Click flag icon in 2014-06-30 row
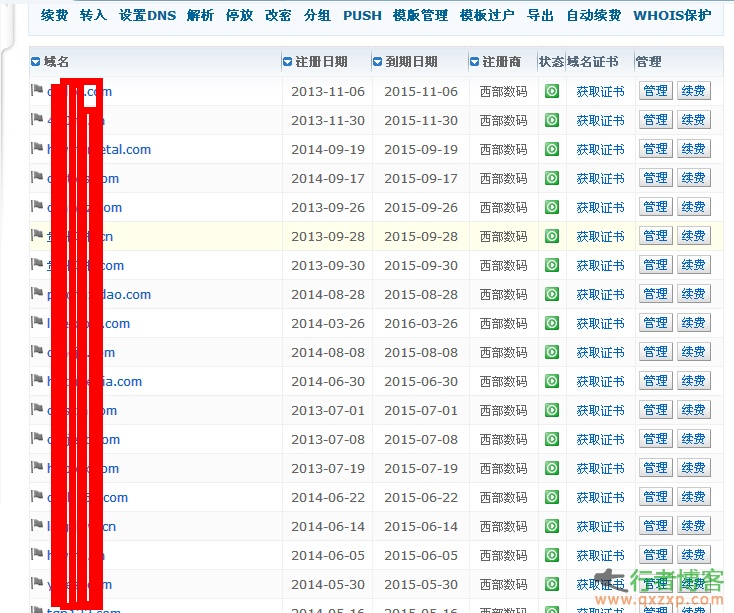The width and height of the screenshot is (734, 613). click(x=37, y=379)
